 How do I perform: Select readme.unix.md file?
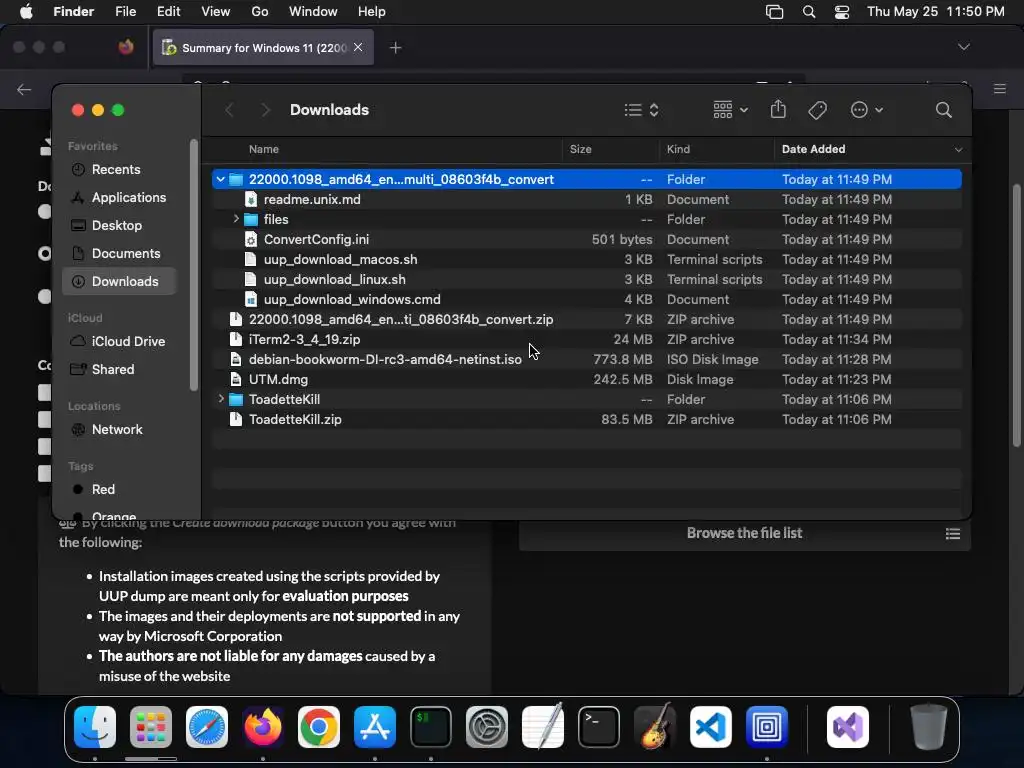586,199
